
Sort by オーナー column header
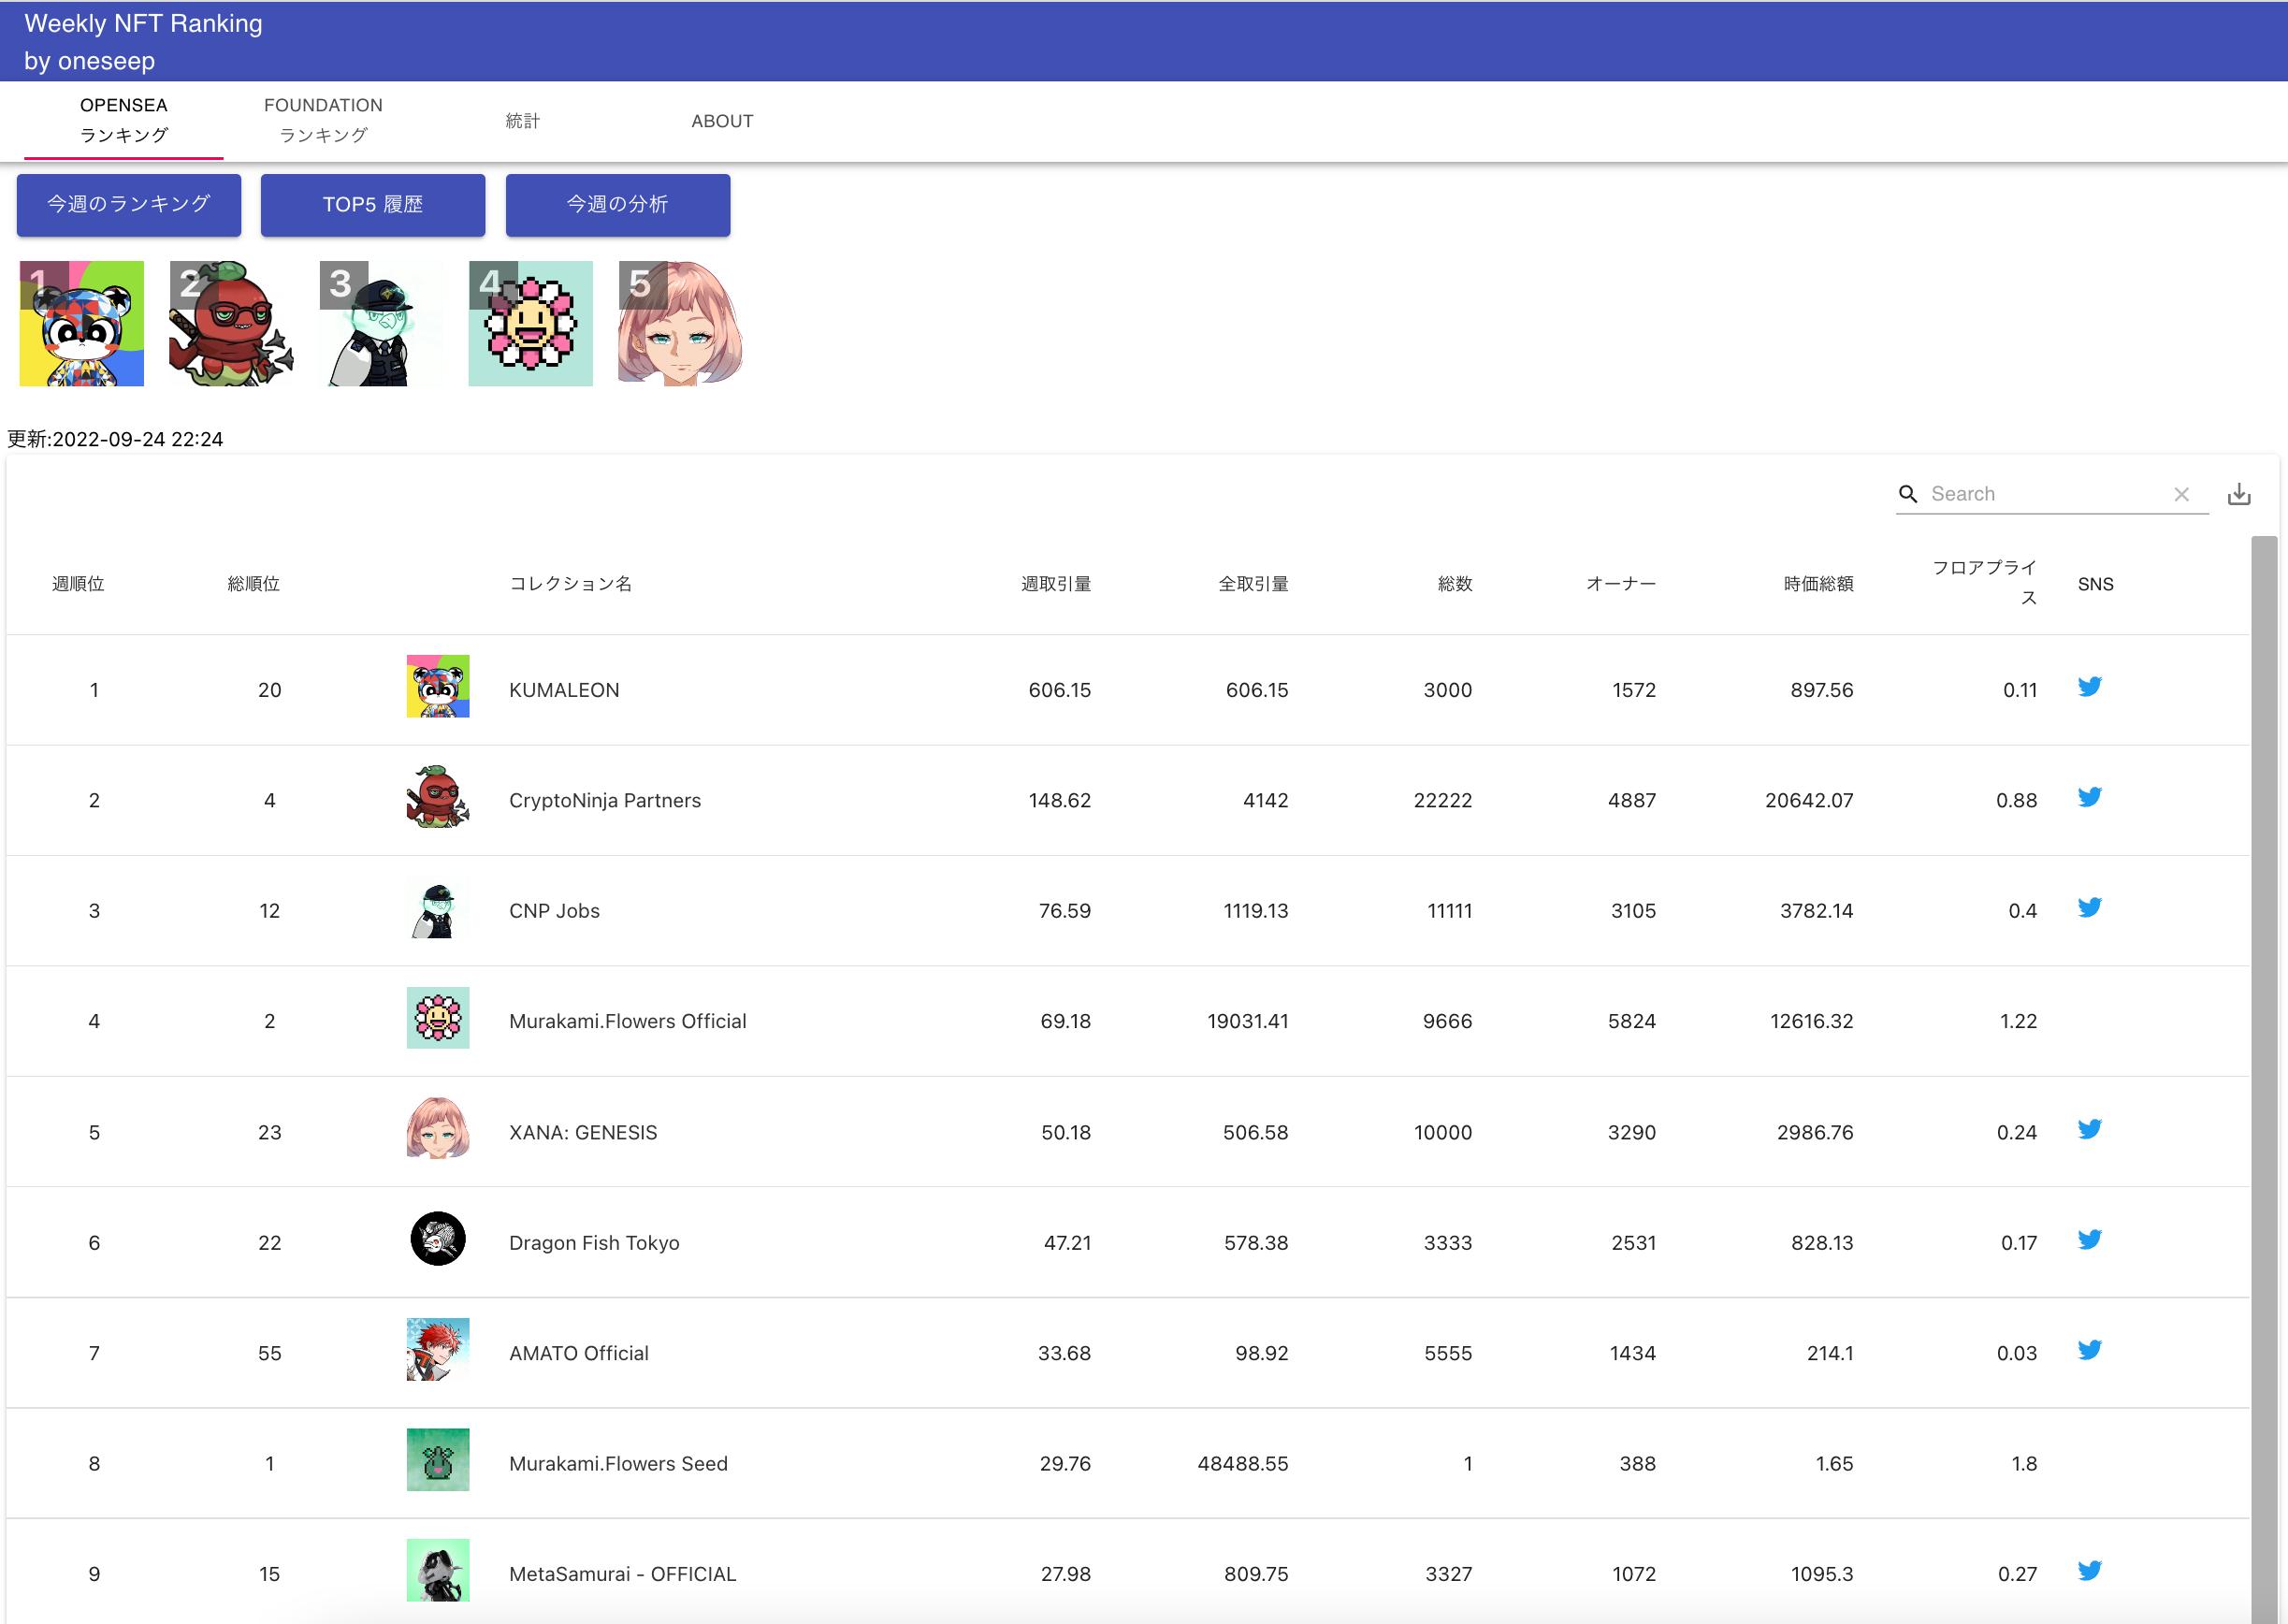1621,584
